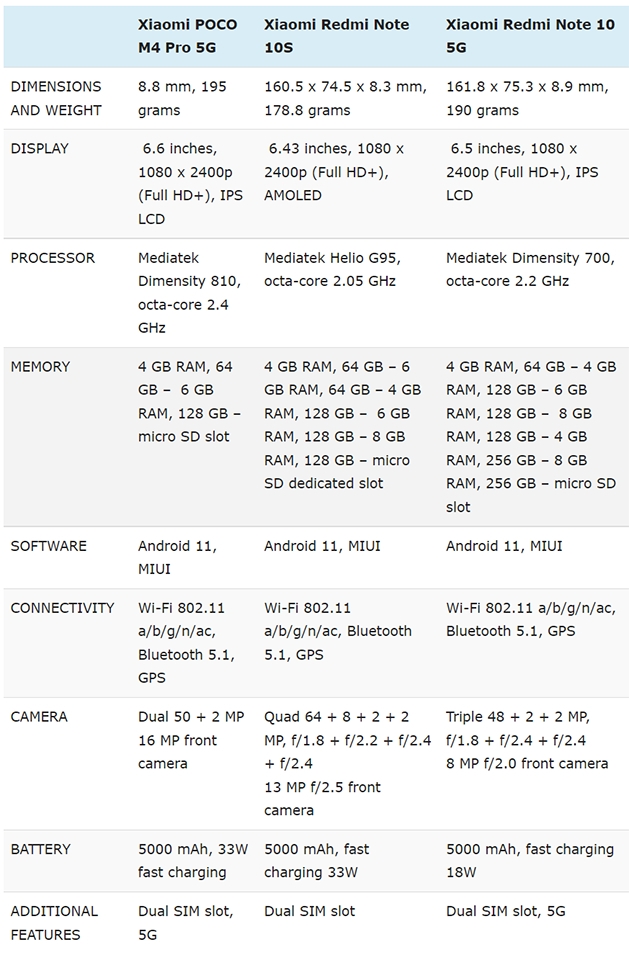Select the CONNECTIVITY row label
Viewport: 629px width, 960px height.
(62, 608)
